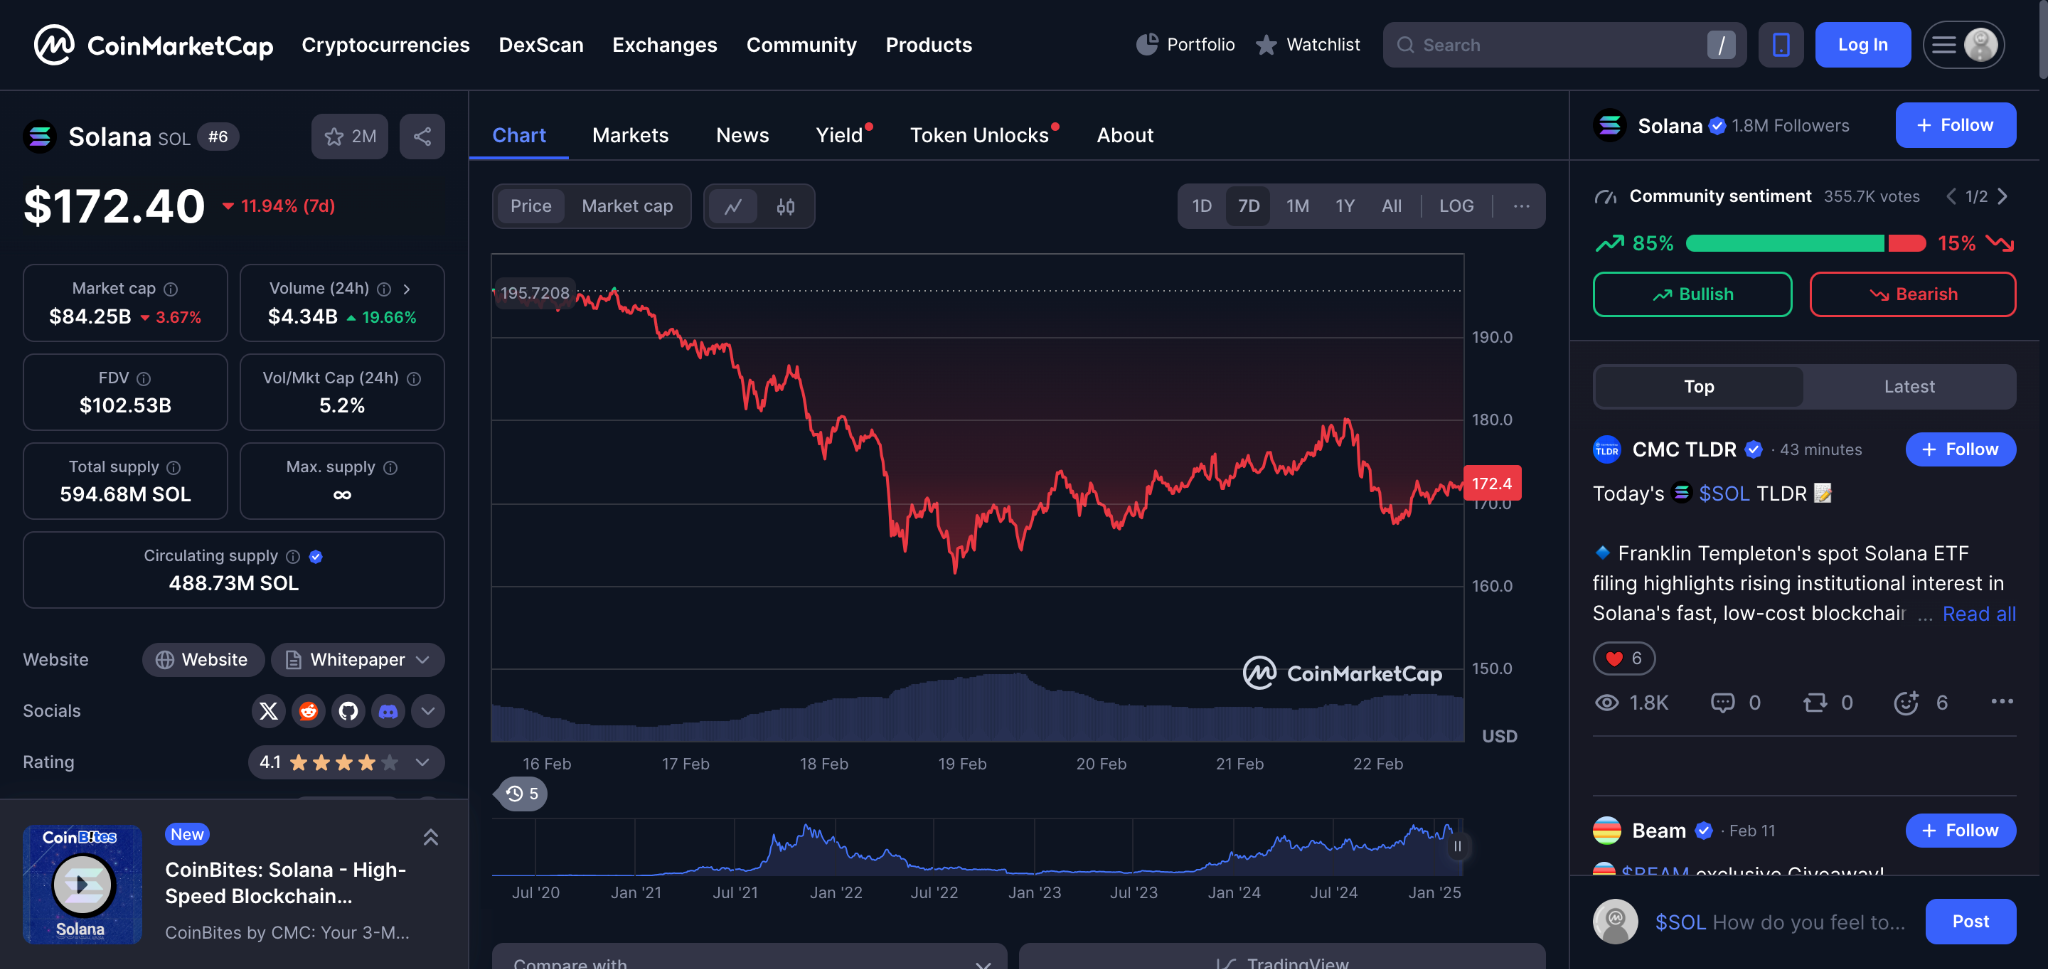Screen dimensions: 2048x969
Task: Click the Total supply info icon
Action: [x=174, y=468]
